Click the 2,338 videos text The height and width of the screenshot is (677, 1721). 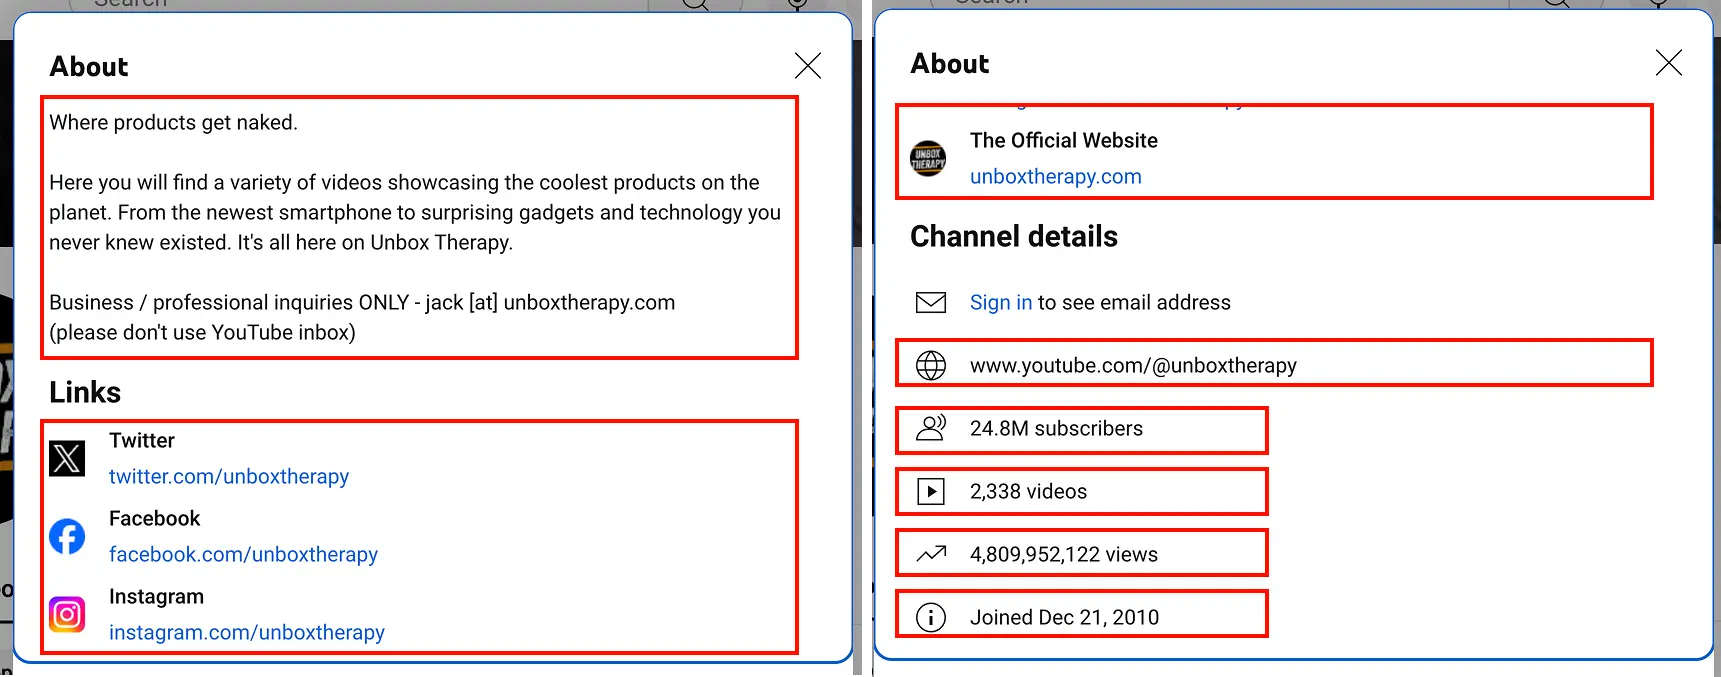click(x=1028, y=491)
